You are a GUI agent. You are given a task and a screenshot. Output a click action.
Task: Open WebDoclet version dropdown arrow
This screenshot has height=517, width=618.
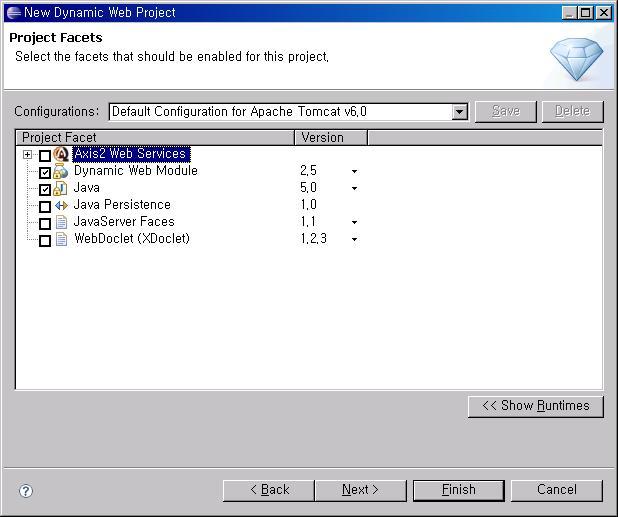pyautogui.click(x=354, y=239)
